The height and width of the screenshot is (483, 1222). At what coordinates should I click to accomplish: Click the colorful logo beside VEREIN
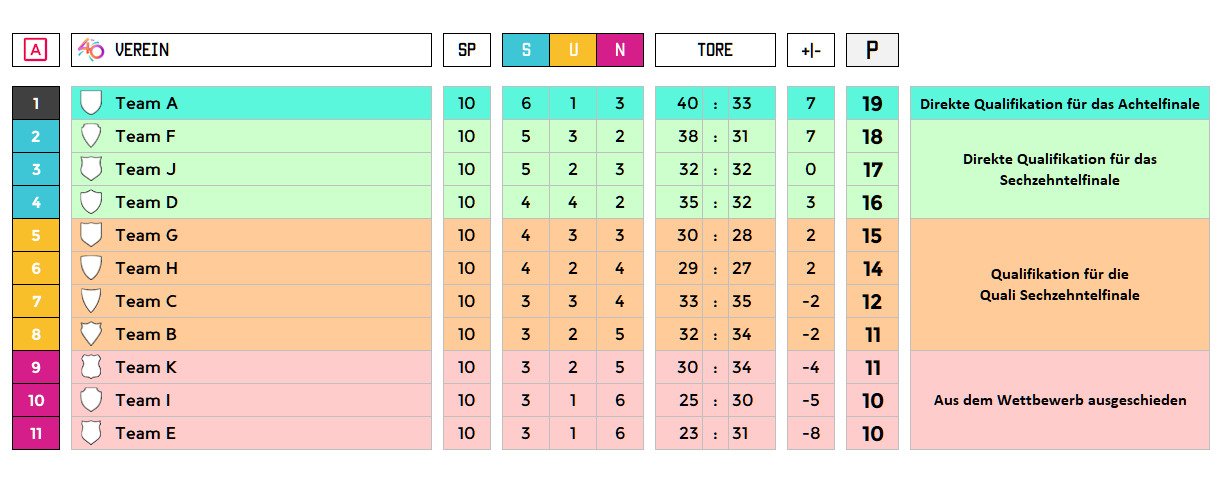click(x=91, y=50)
